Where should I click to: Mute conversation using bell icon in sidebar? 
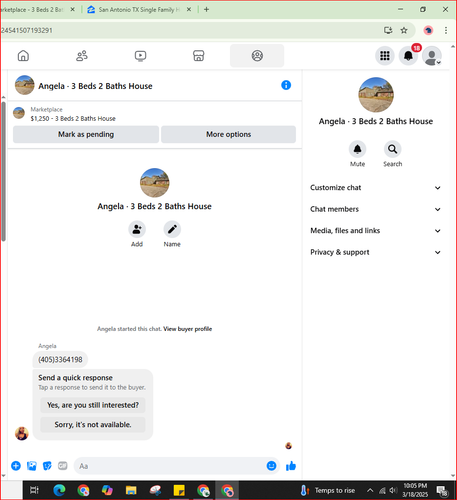tap(357, 149)
